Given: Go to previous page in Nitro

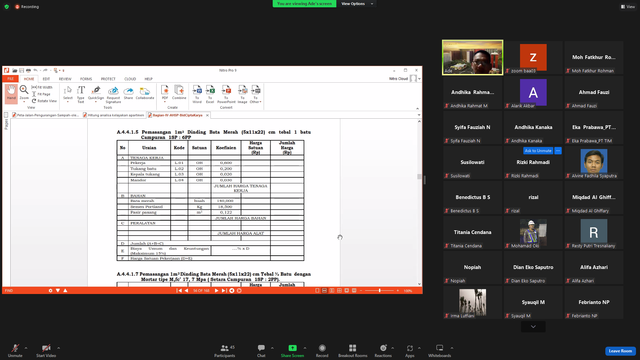Looking at the screenshot, I should (187, 291).
